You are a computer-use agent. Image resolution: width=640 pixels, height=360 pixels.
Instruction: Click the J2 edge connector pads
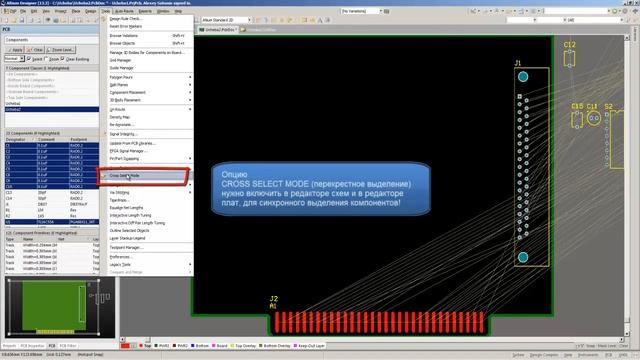click(x=379, y=322)
